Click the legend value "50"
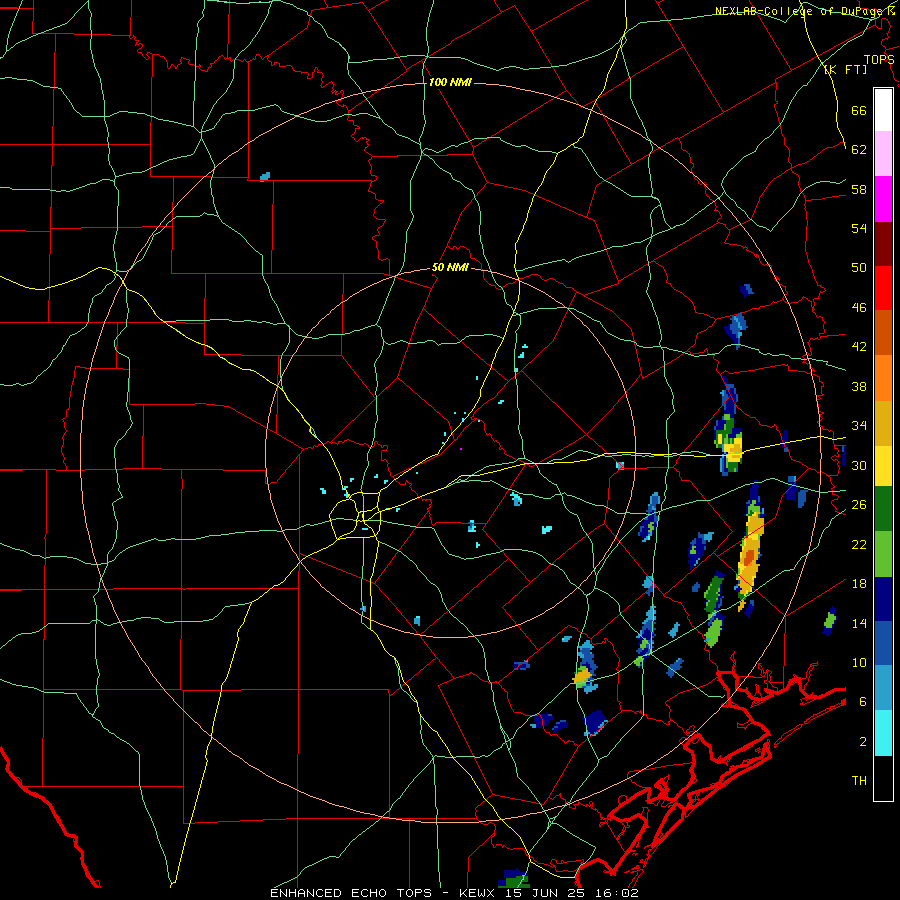The height and width of the screenshot is (900, 900). [x=859, y=268]
